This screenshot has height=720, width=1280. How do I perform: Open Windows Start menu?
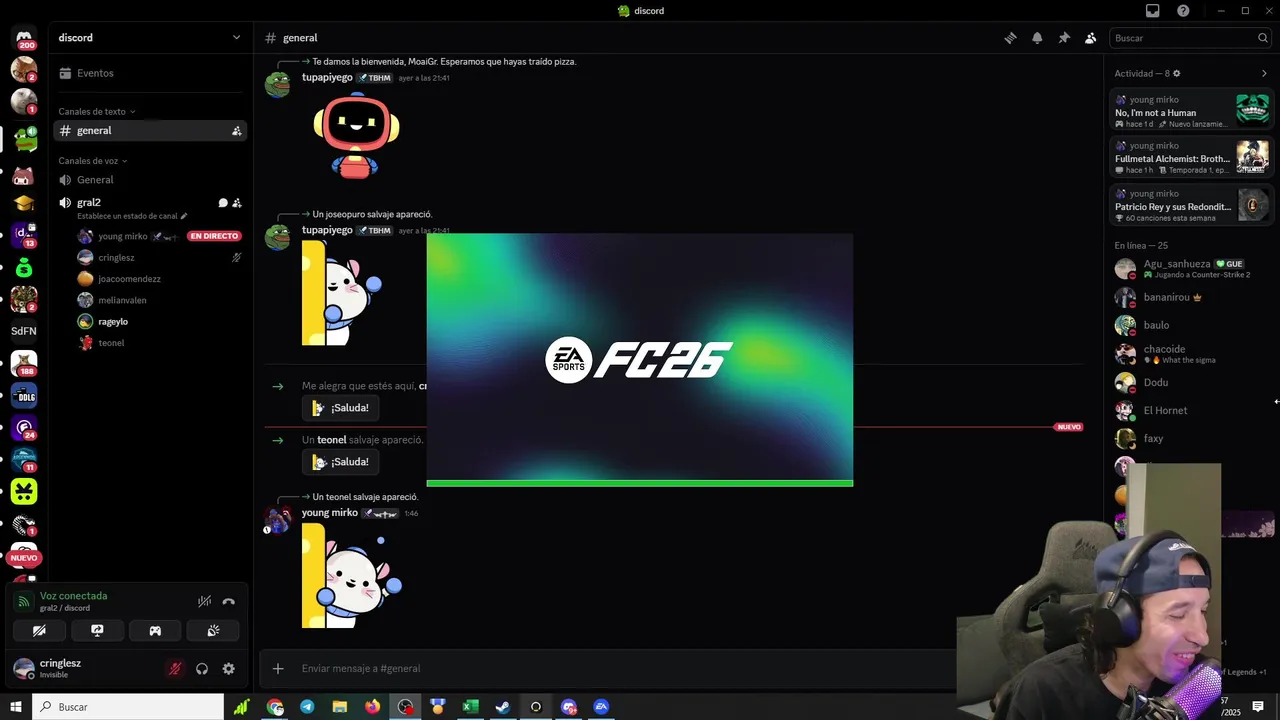point(15,707)
